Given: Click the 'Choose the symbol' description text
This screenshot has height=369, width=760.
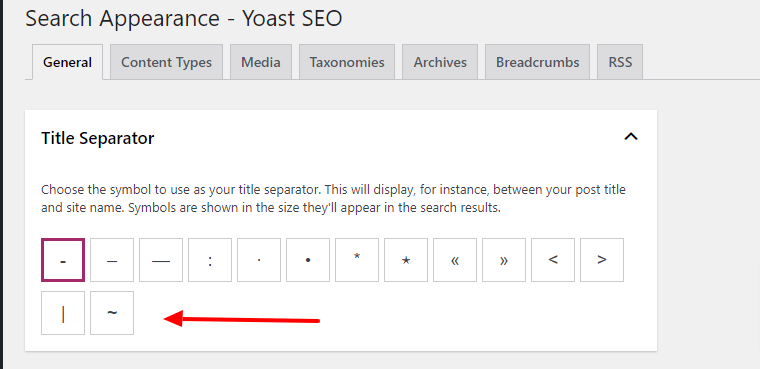Looking at the screenshot, I should click(x=333, y=199).
